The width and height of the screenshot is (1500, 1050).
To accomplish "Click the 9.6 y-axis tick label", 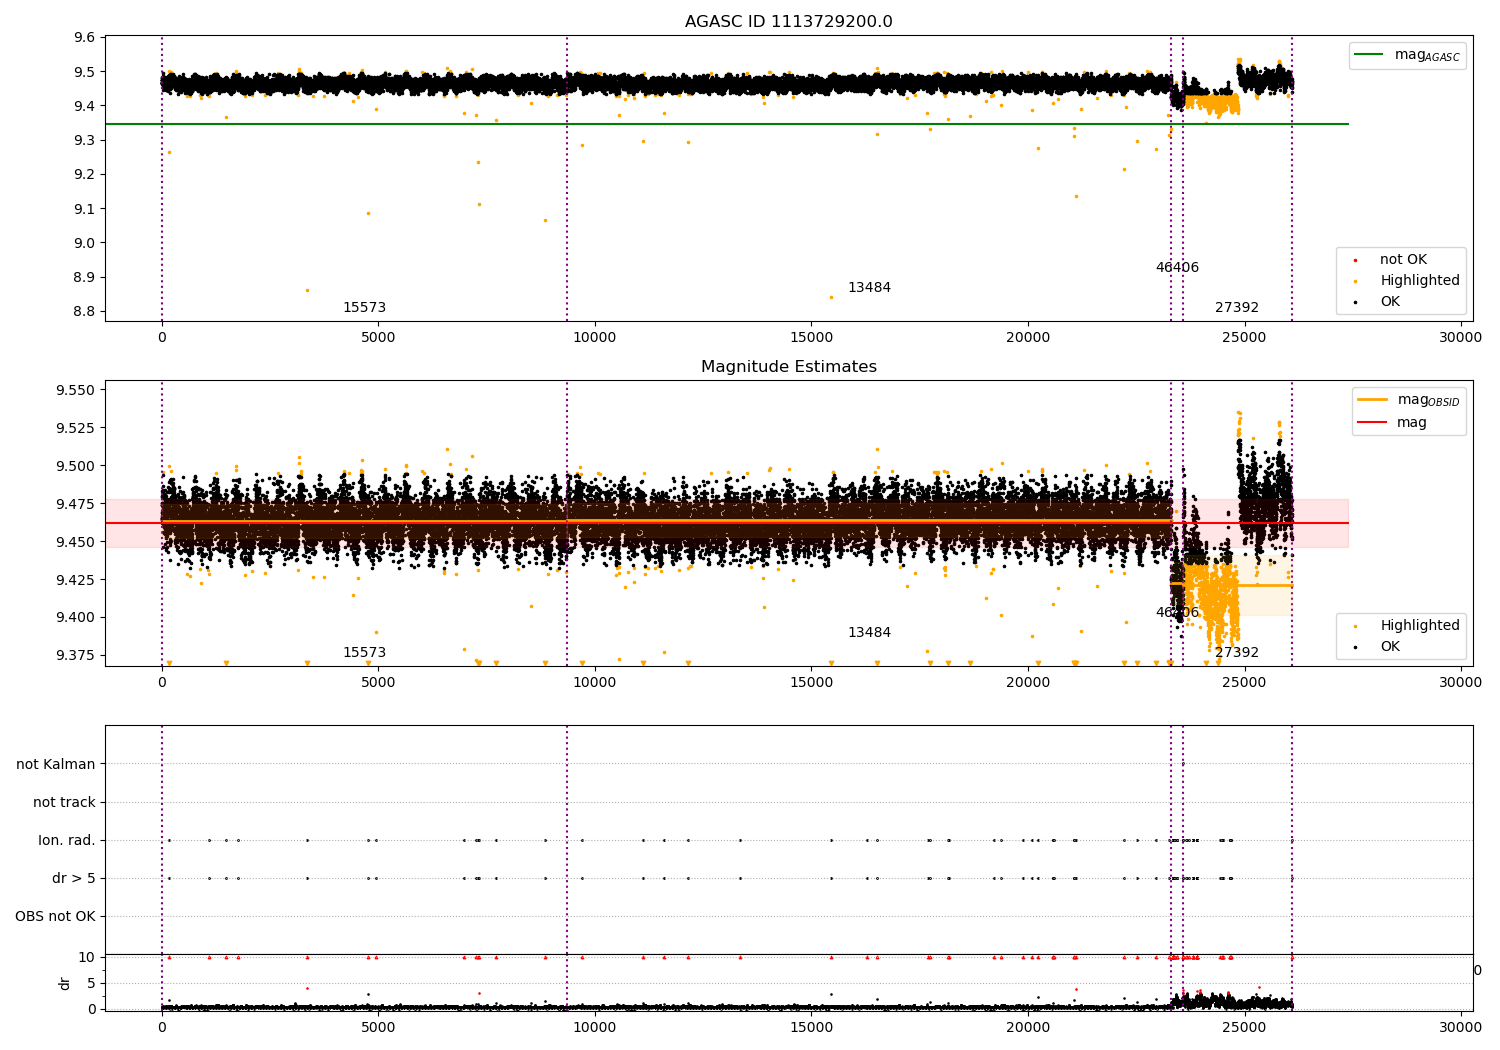I will coord(85,38).
